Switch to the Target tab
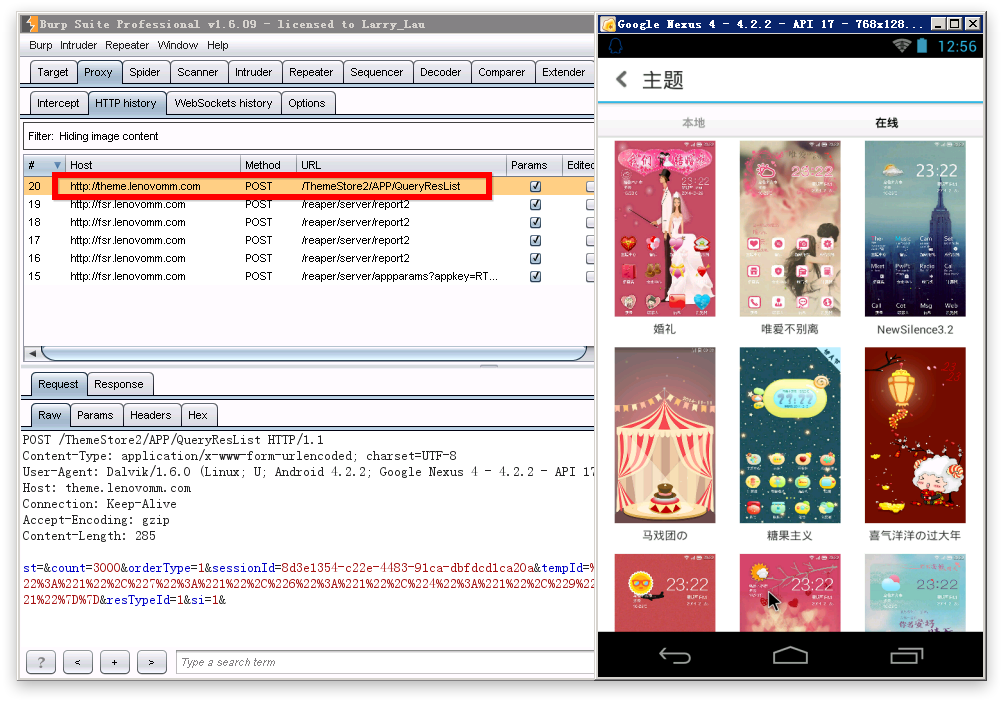This screenshot has width=1003, height=702. (x=53, y=72)
